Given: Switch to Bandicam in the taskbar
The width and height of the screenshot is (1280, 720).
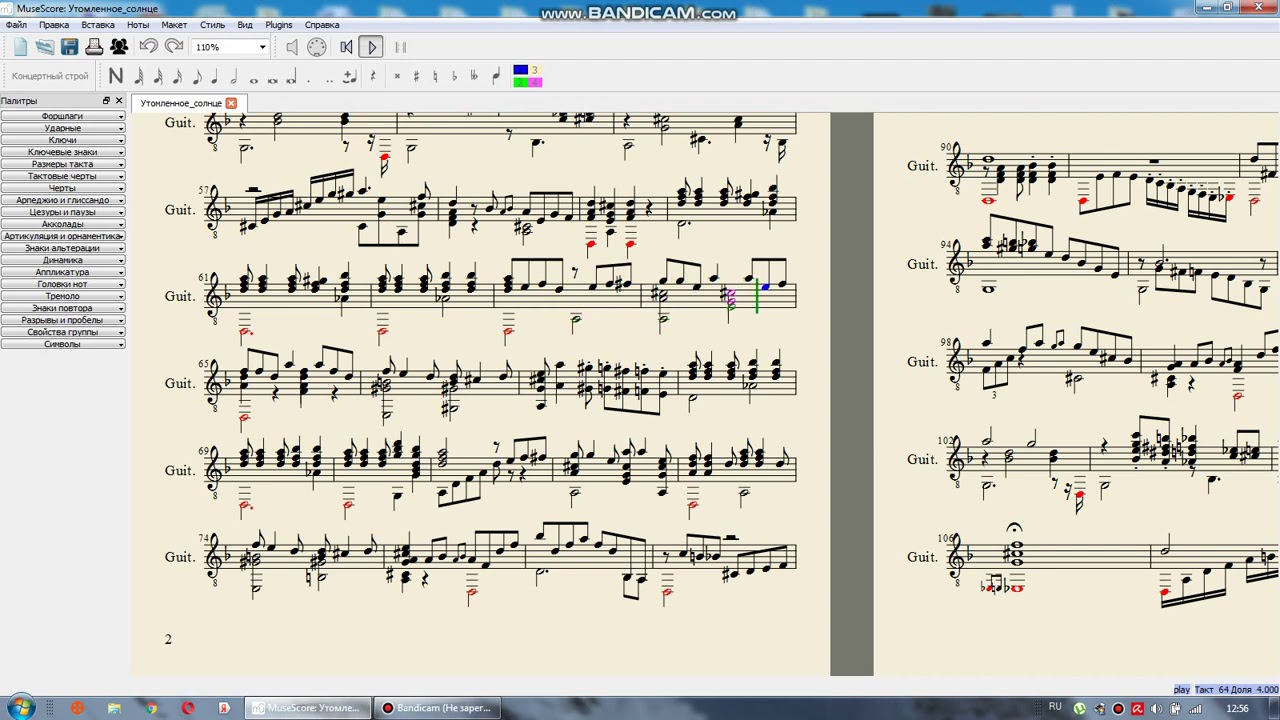Looking at the screenshot, I should (x=436, y=708).
